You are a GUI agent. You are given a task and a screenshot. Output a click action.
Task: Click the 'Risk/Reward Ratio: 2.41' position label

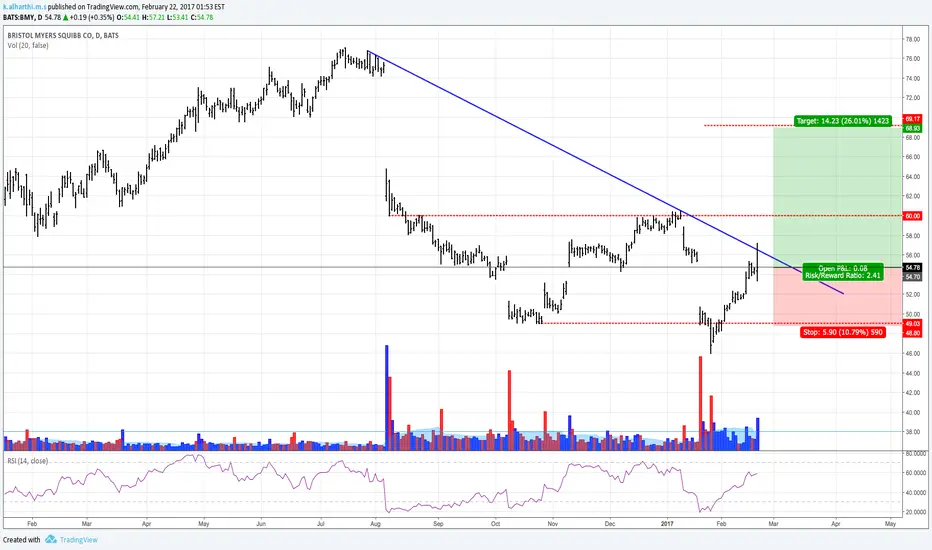click(843, 275)
